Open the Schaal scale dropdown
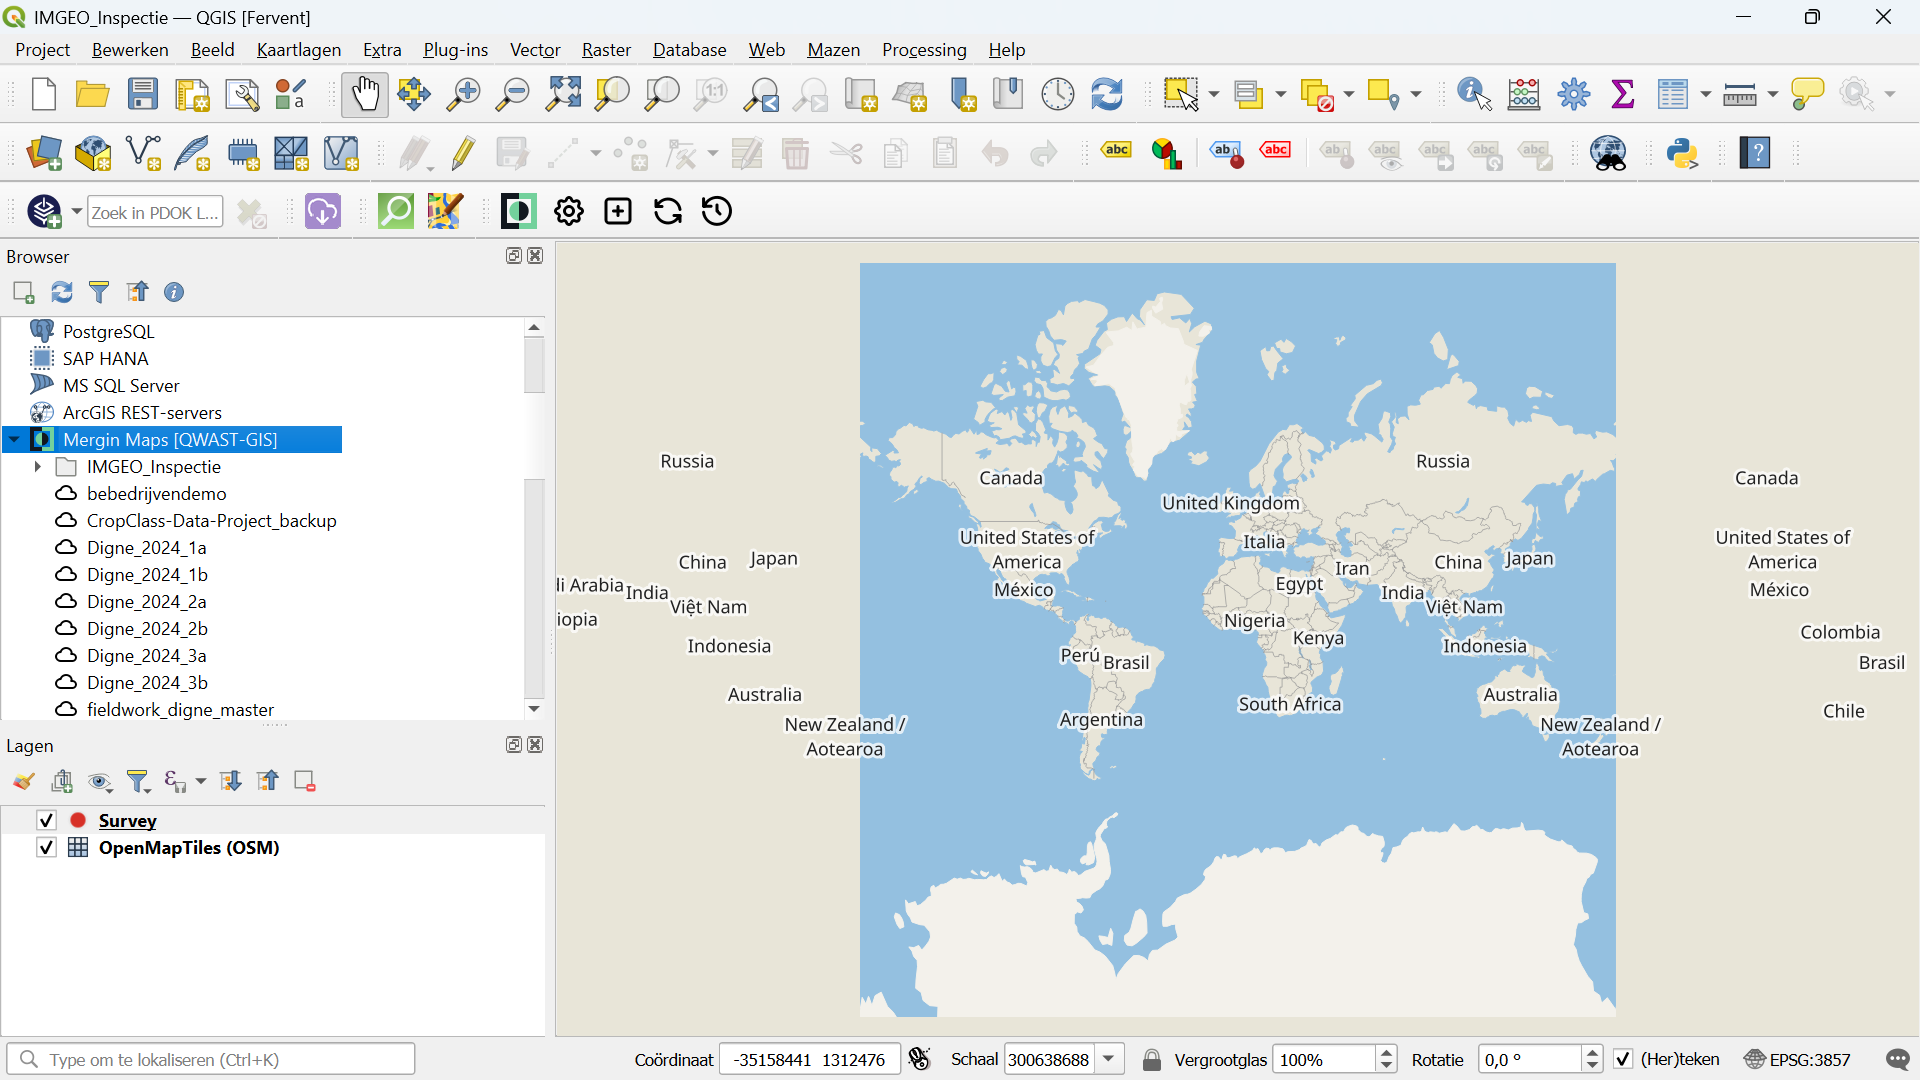This screenshot has width=1920, height=1080. click(1109, 1060)
